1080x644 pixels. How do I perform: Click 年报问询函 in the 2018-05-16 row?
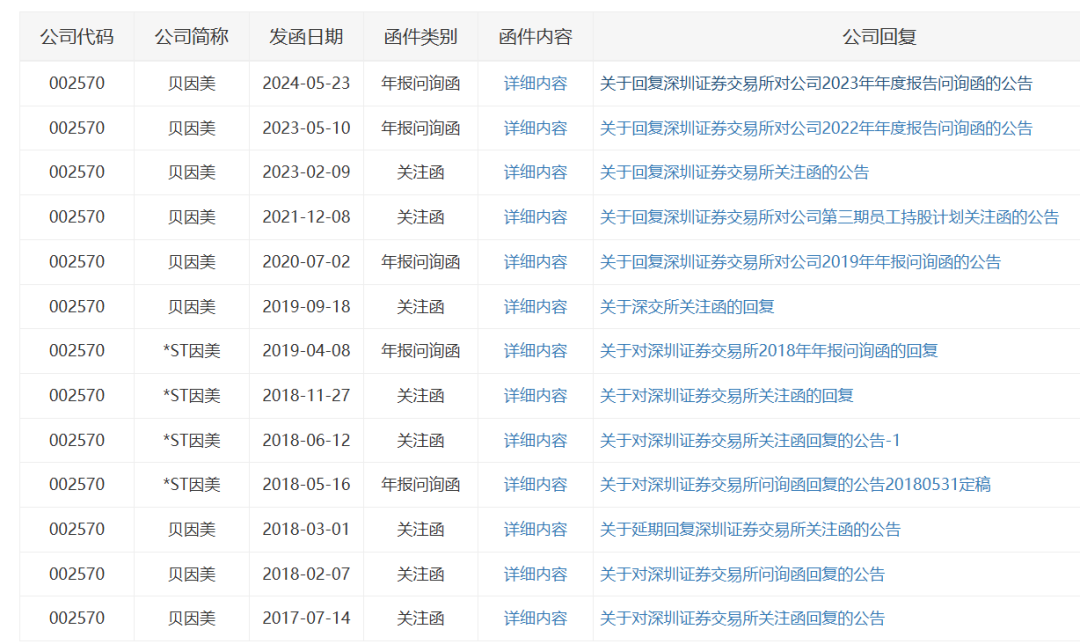420,484
